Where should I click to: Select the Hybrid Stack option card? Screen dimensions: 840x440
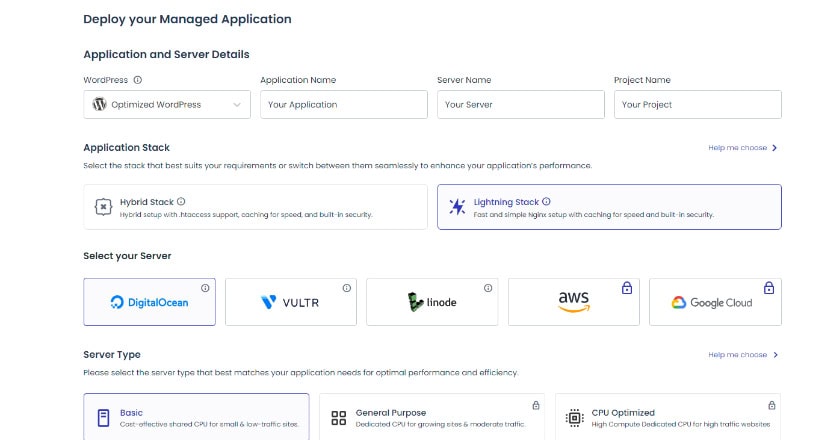tap(256, 207)
